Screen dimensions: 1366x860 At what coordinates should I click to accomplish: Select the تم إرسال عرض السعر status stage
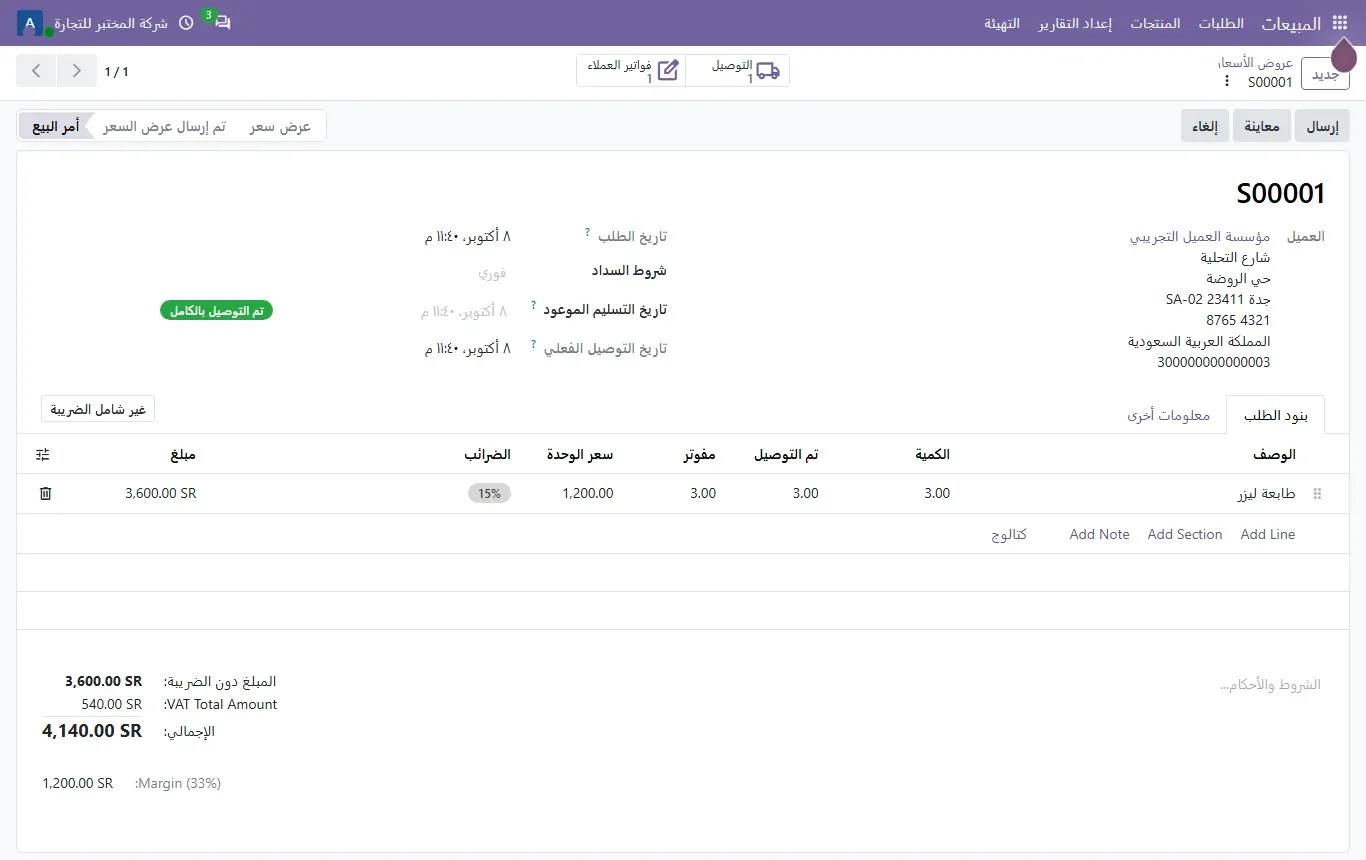pyautogui.click(x=164, y=127)
